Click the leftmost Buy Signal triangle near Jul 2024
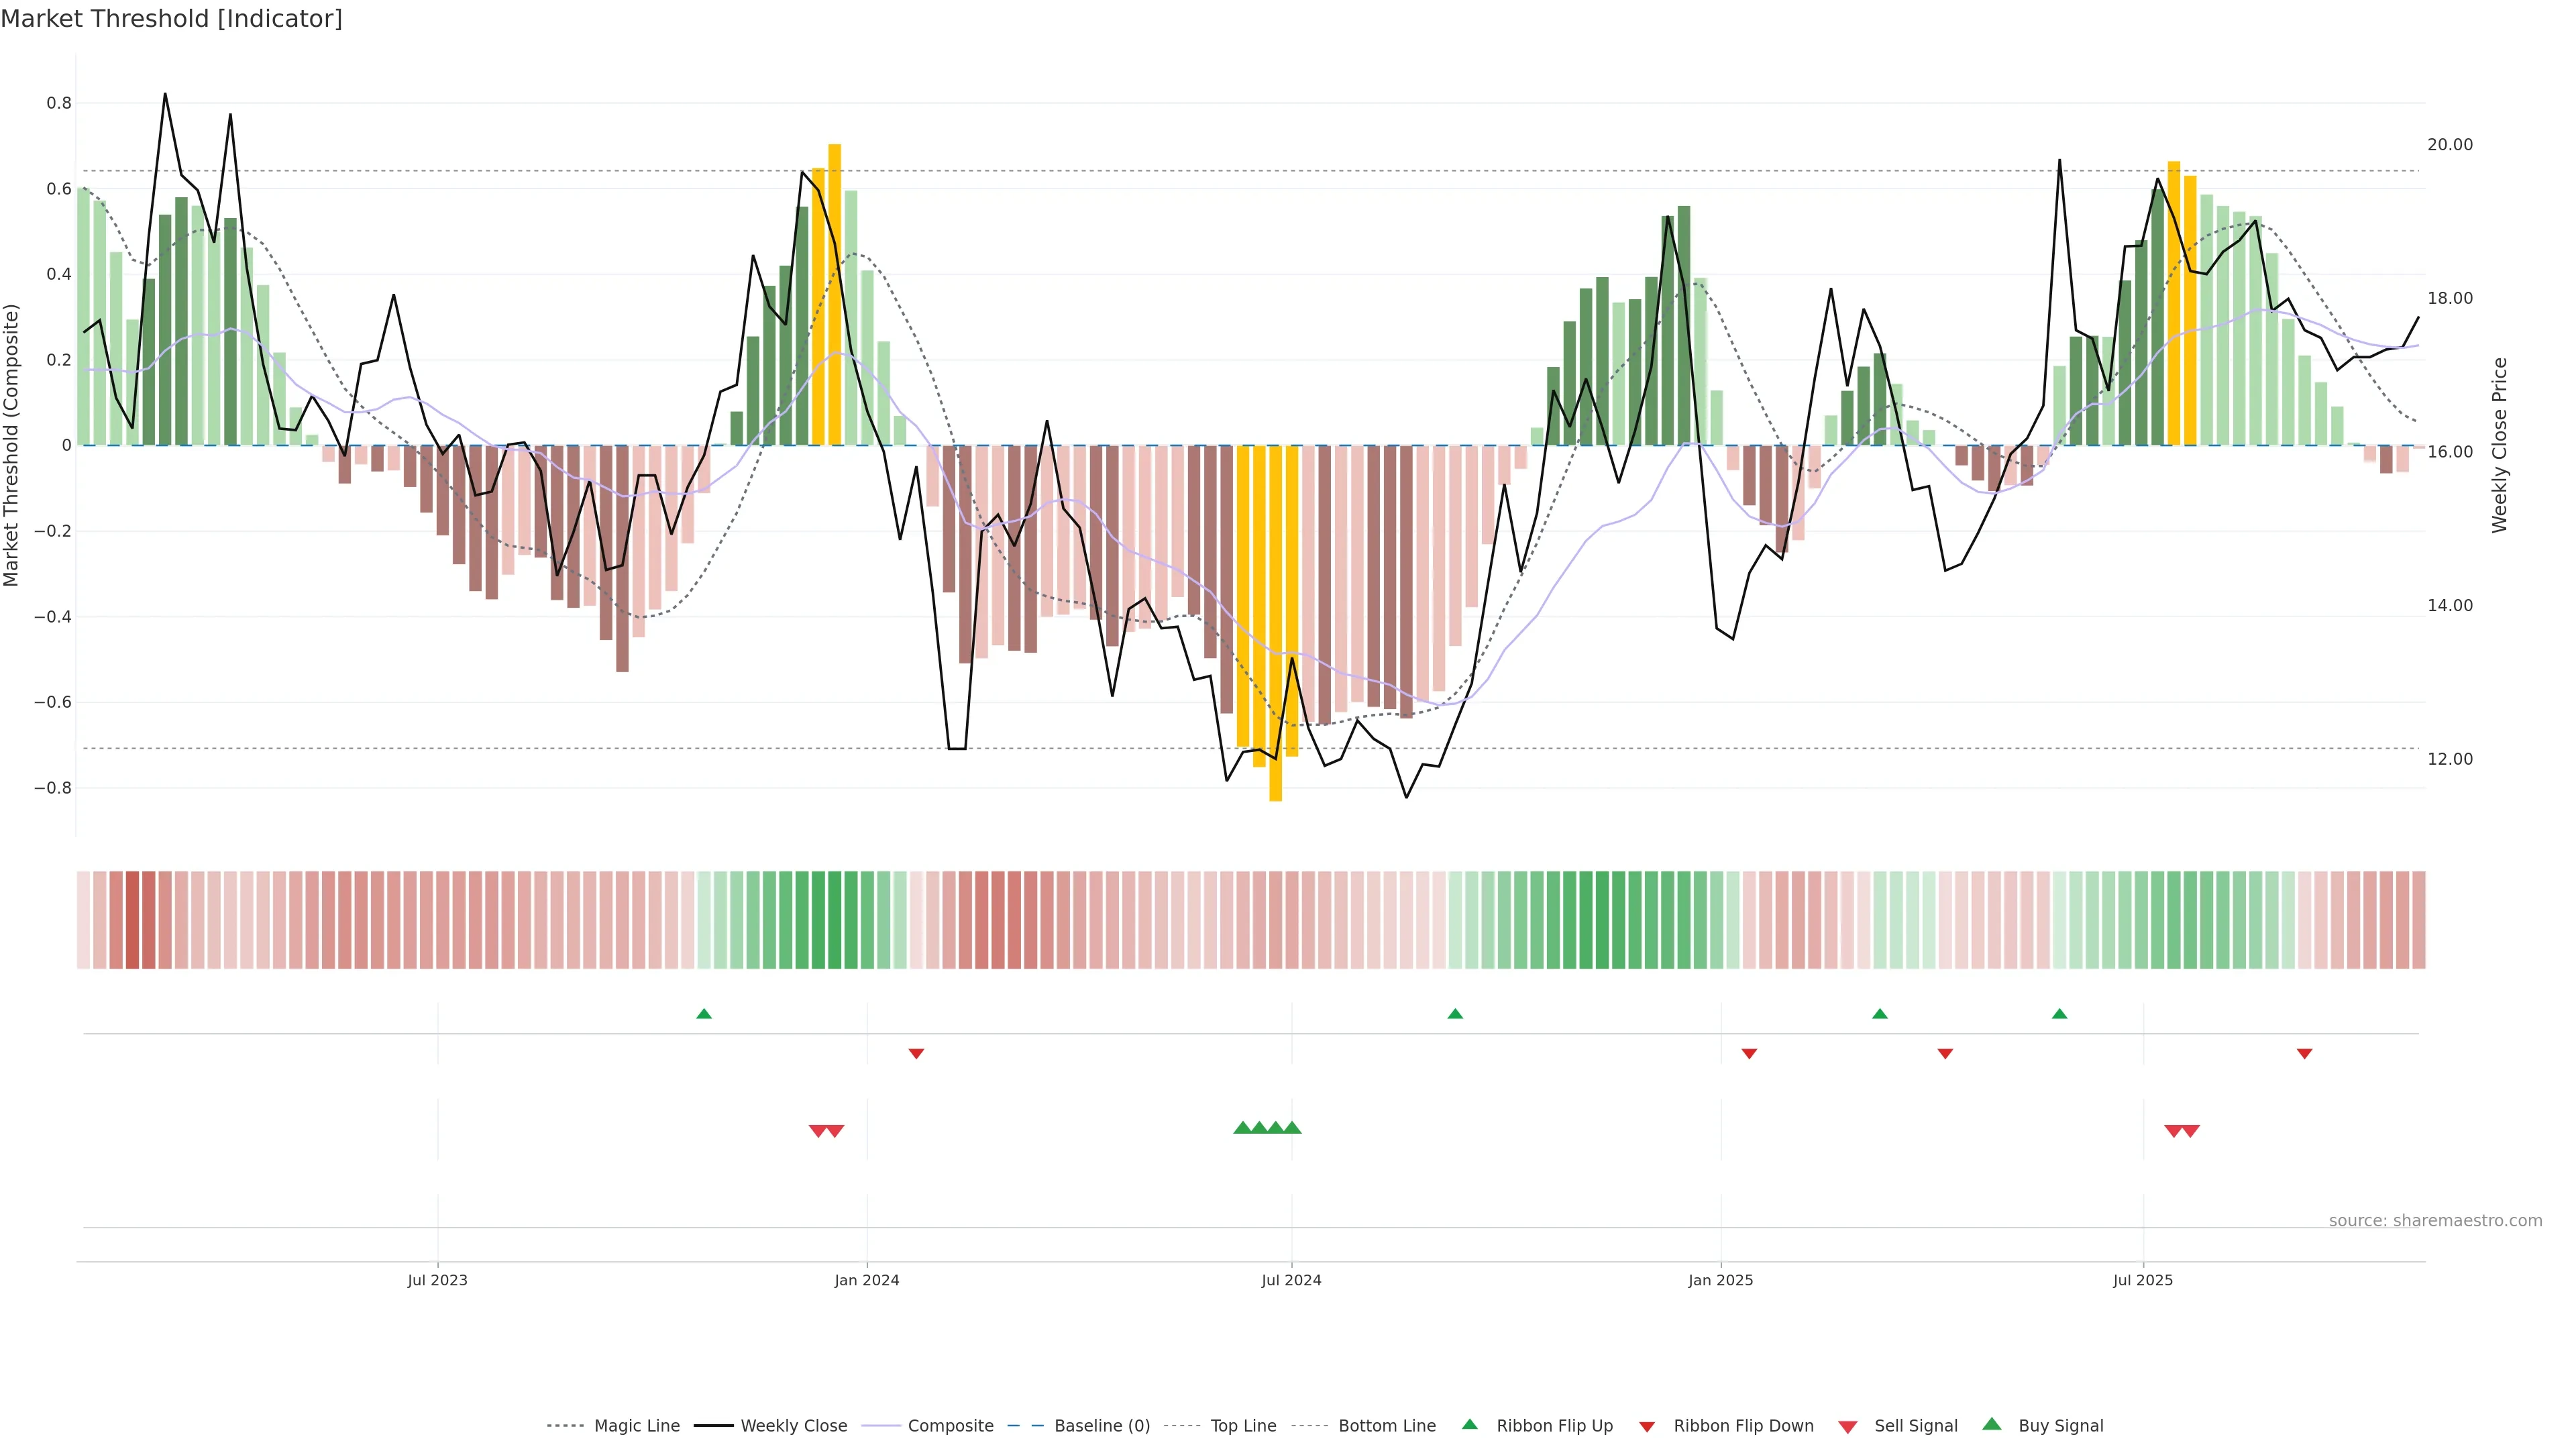Screen dimensions: 2576x1449 point(1242,1128)
